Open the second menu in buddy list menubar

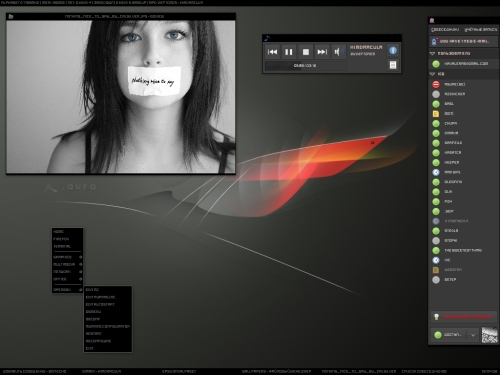click(481, 30)
